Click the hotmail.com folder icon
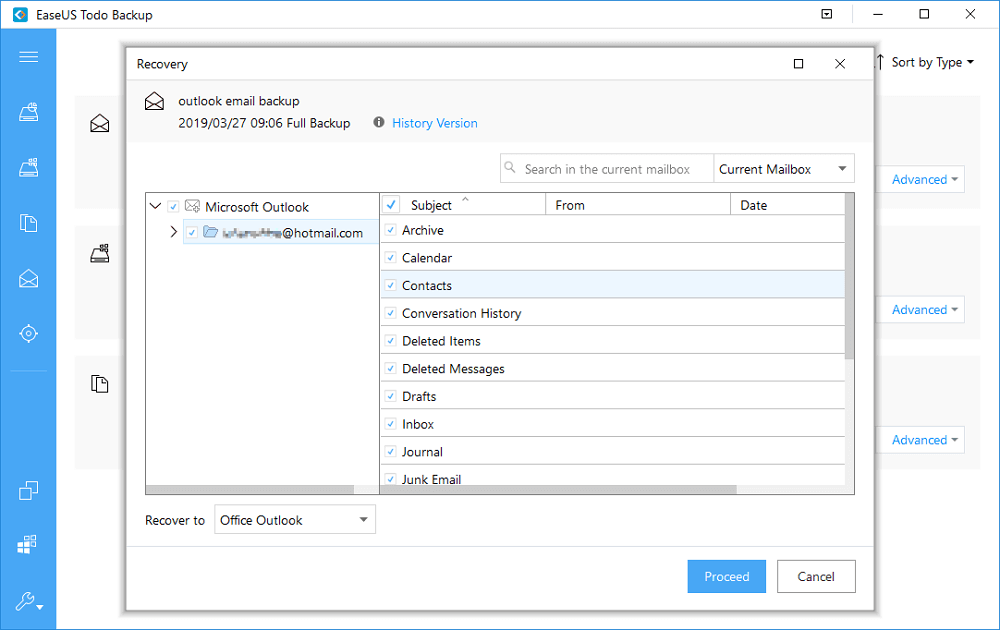The width and height of the screenshot is (1000, 630). pyautogui.click(x=210, y=231)
